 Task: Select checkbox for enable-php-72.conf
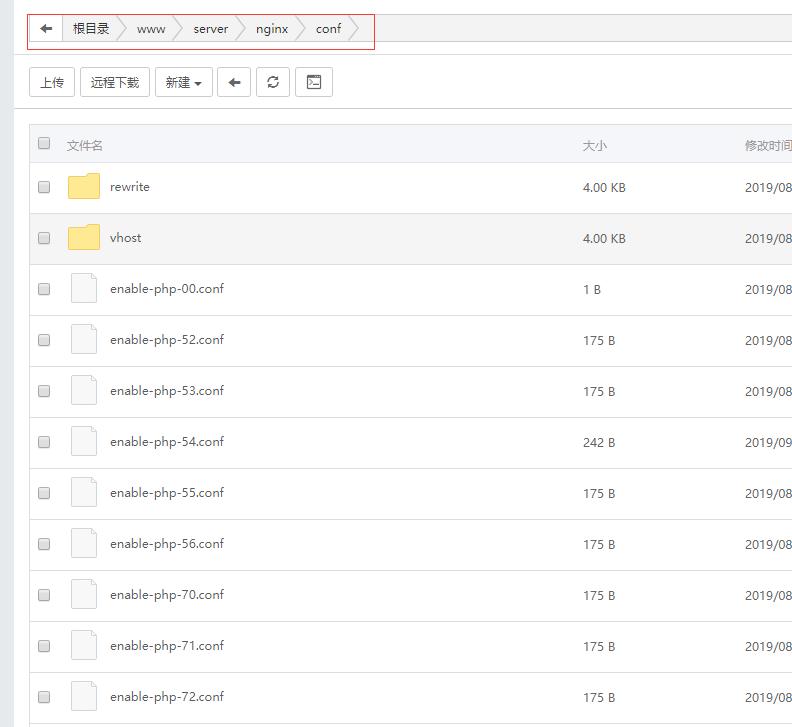[44, 697]
